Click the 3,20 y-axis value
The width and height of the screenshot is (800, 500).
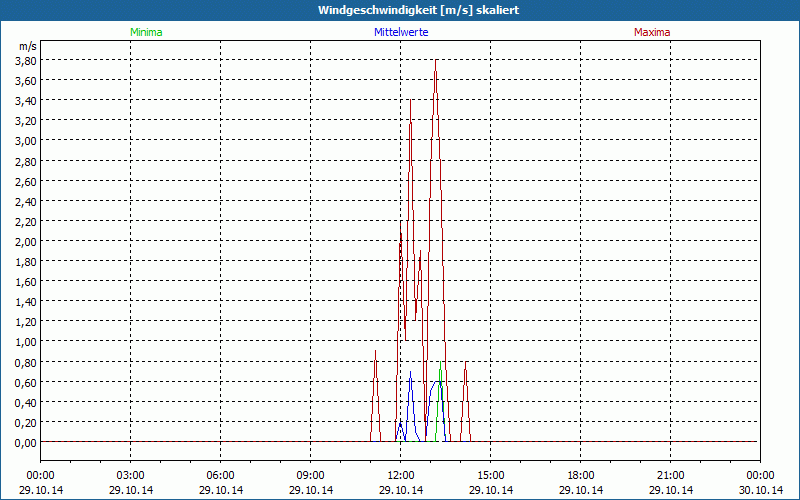click(x=26, y=120)
